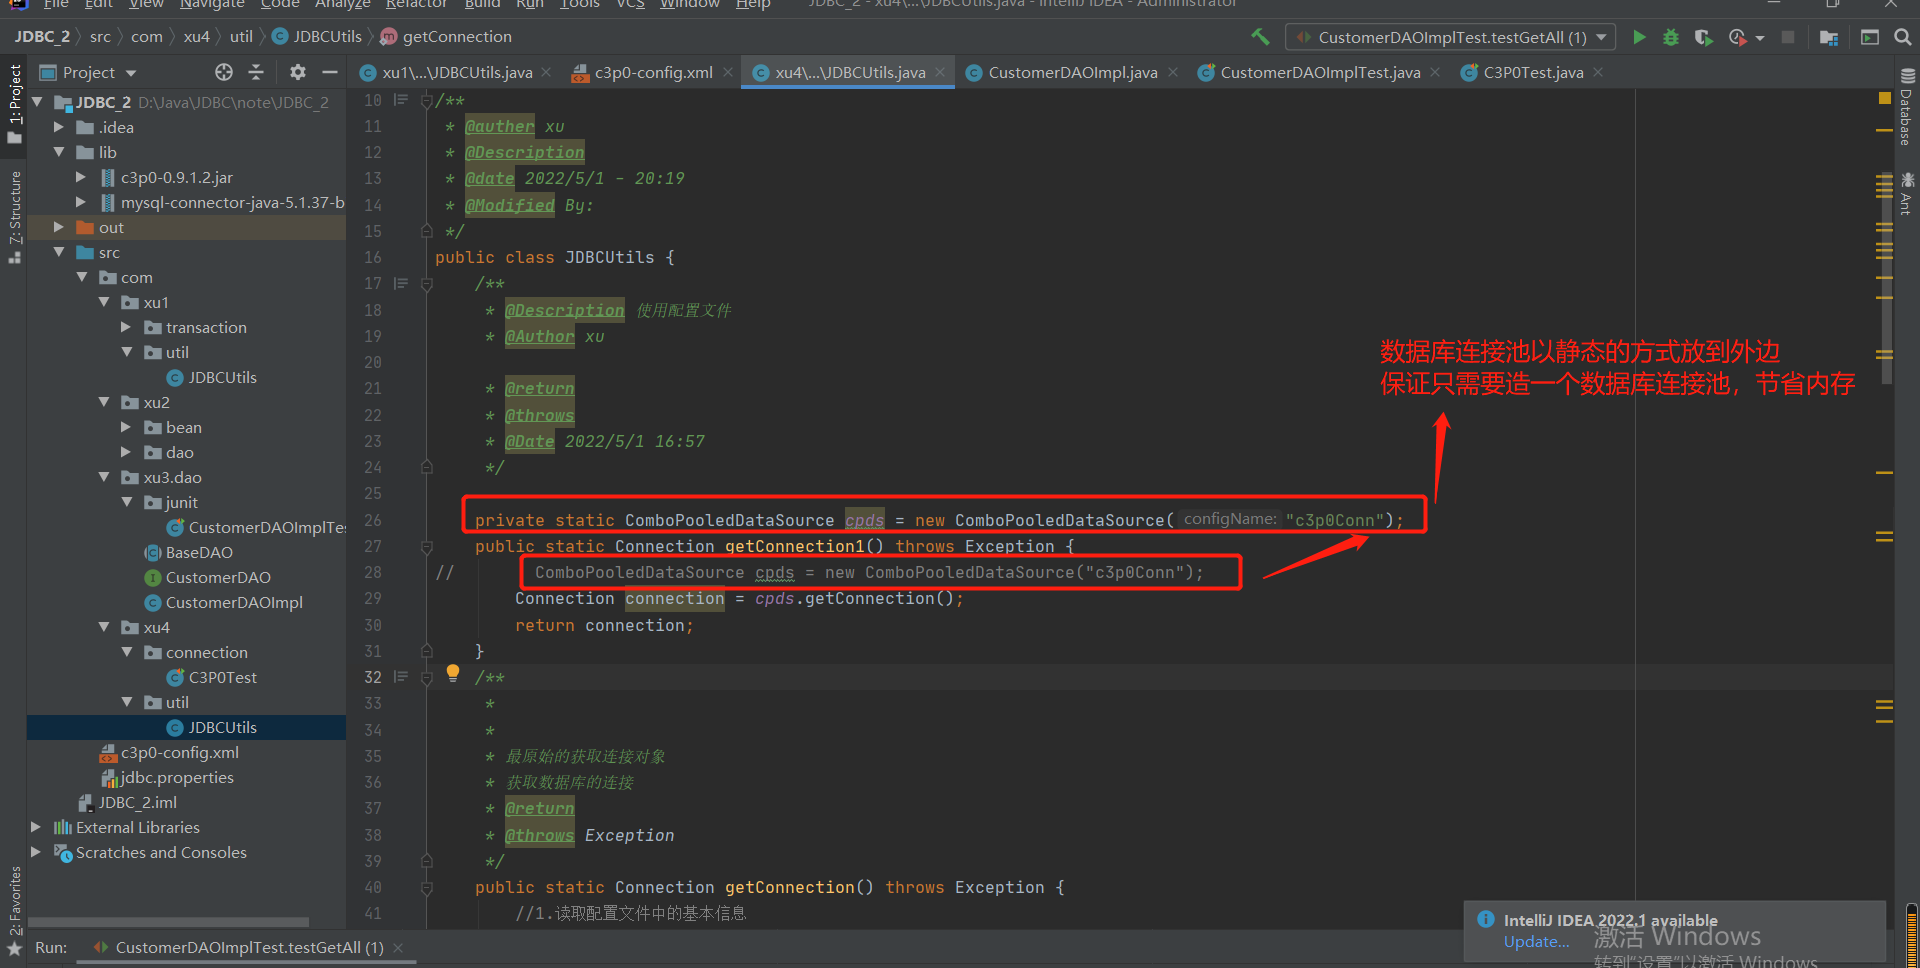The width and height of the screenshot is (1920, 968).
Task: Run CustomerDAOImplTest with green play button
Action: click(x=1639, y=37)
